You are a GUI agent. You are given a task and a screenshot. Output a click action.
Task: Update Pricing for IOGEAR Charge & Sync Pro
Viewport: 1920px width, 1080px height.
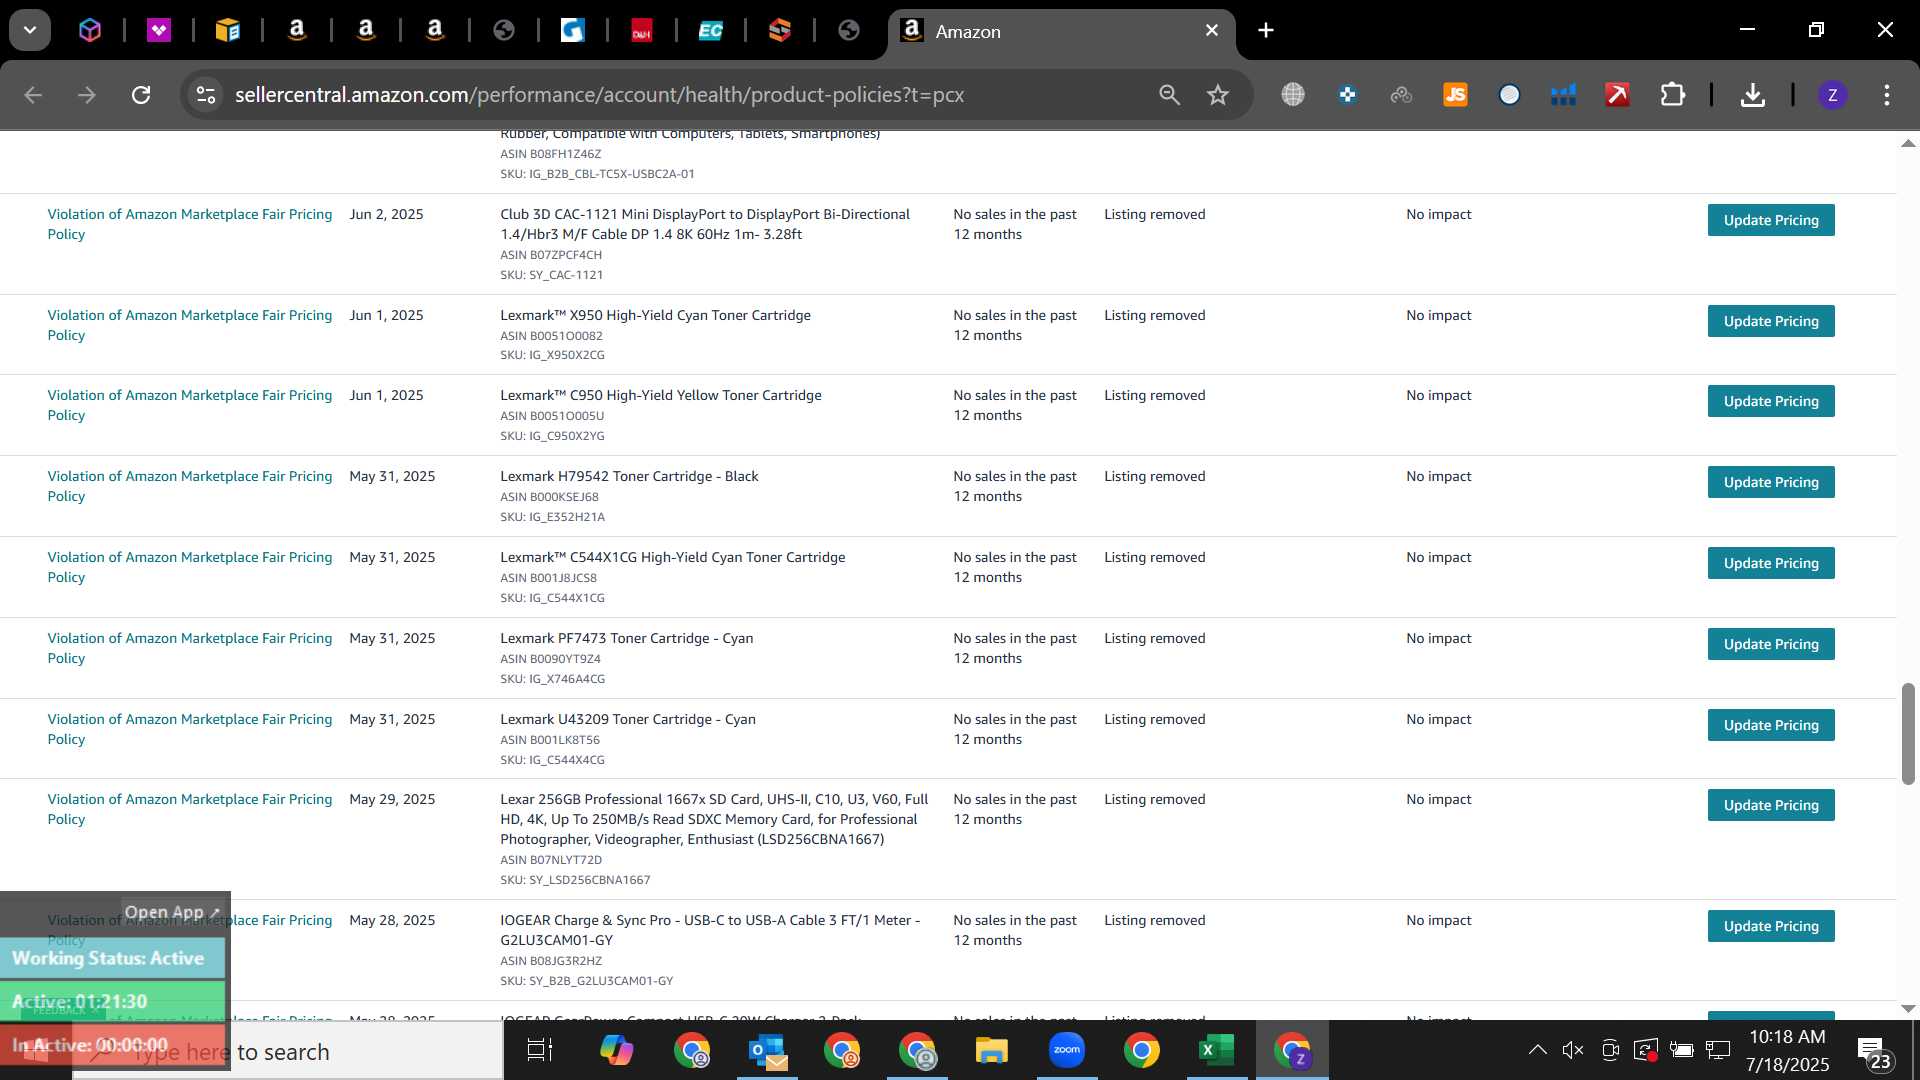click(x=1771, y=926)
